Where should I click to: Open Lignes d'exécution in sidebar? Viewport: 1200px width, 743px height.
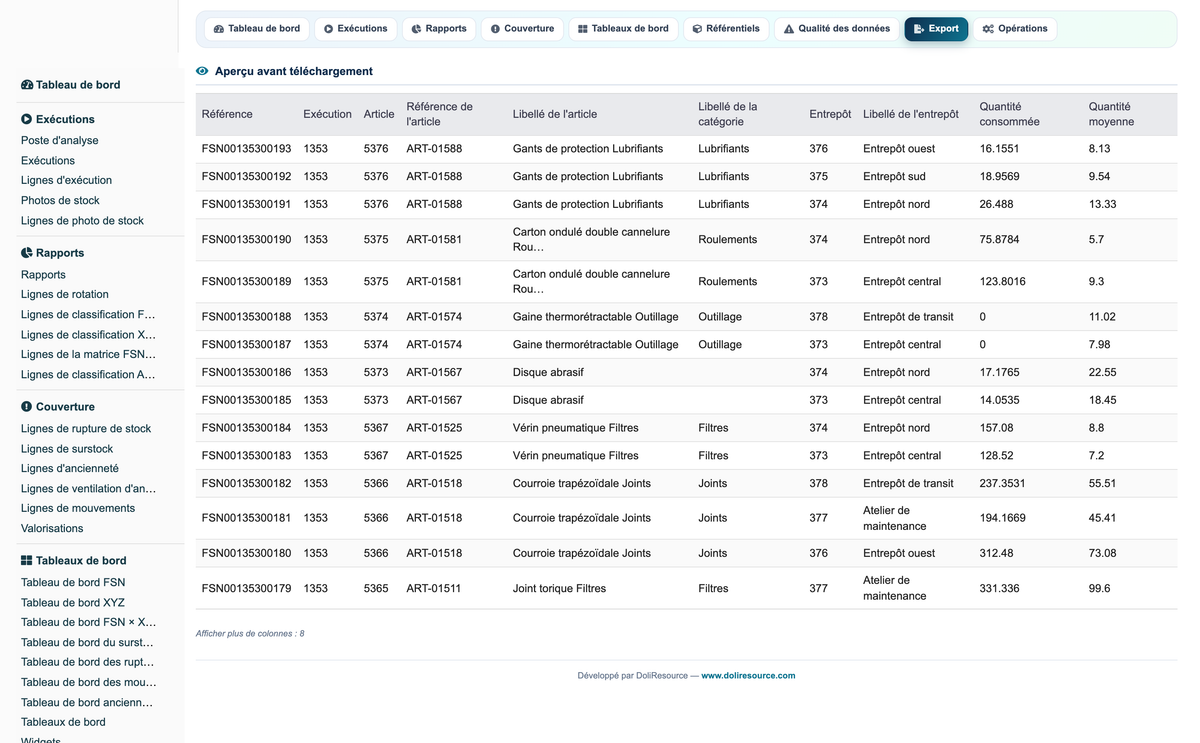[66, 181]
